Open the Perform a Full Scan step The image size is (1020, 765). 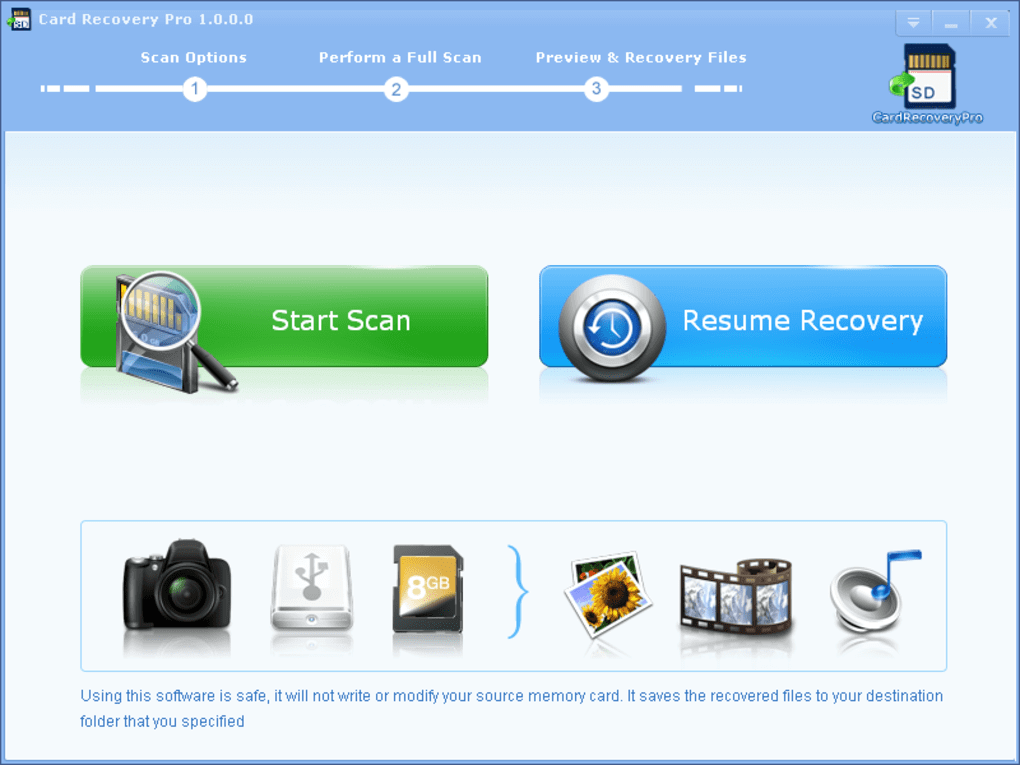point(400,57)
